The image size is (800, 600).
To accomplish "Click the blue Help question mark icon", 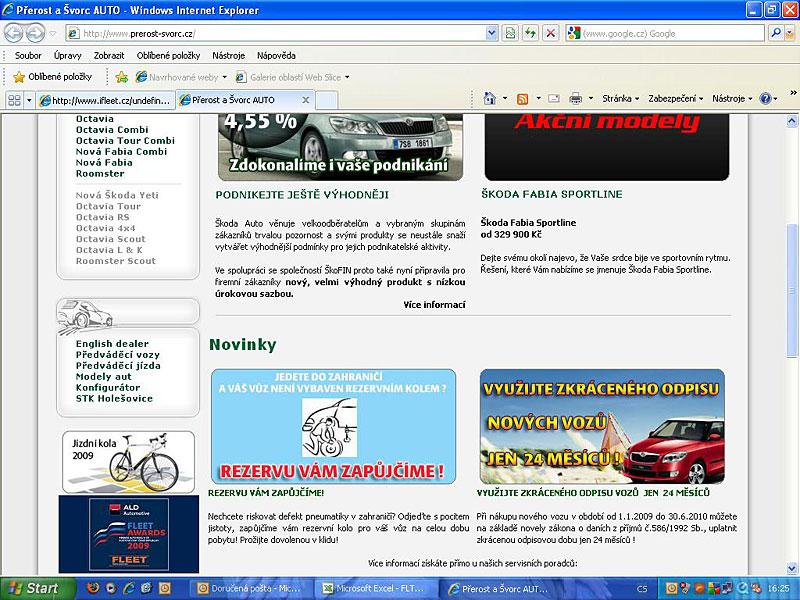I will point(765,98).
